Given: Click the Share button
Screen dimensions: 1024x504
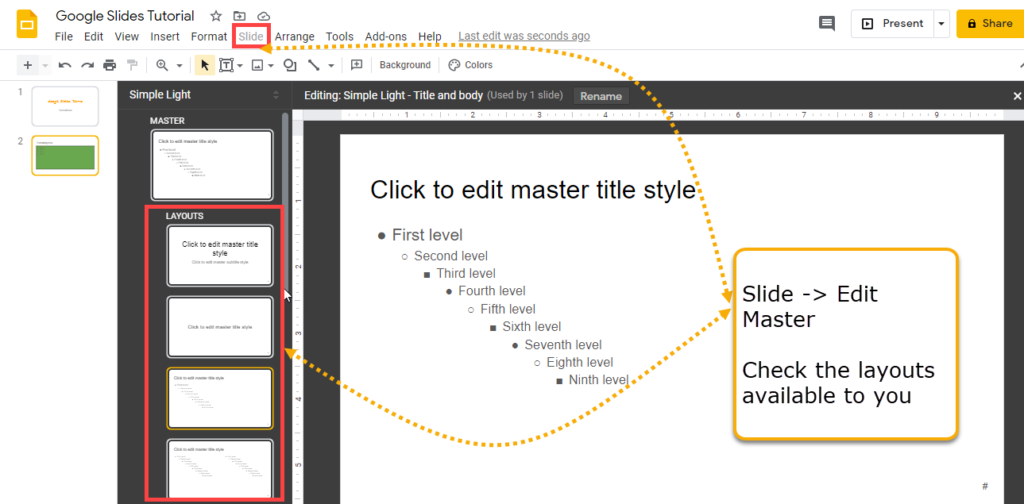Looking at the screenshot, I should pos(991,24).
